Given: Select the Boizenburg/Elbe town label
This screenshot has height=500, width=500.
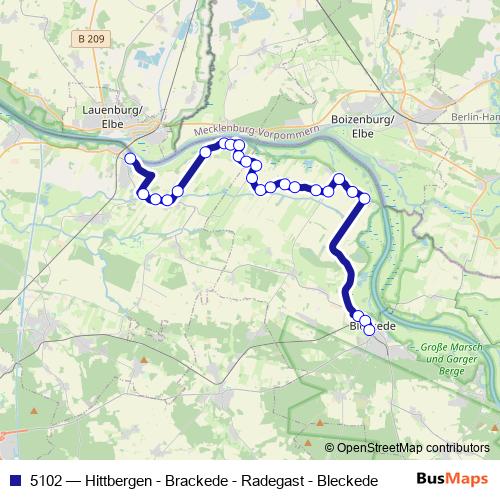Looking at the screenshot, I should tap(362, 127).
